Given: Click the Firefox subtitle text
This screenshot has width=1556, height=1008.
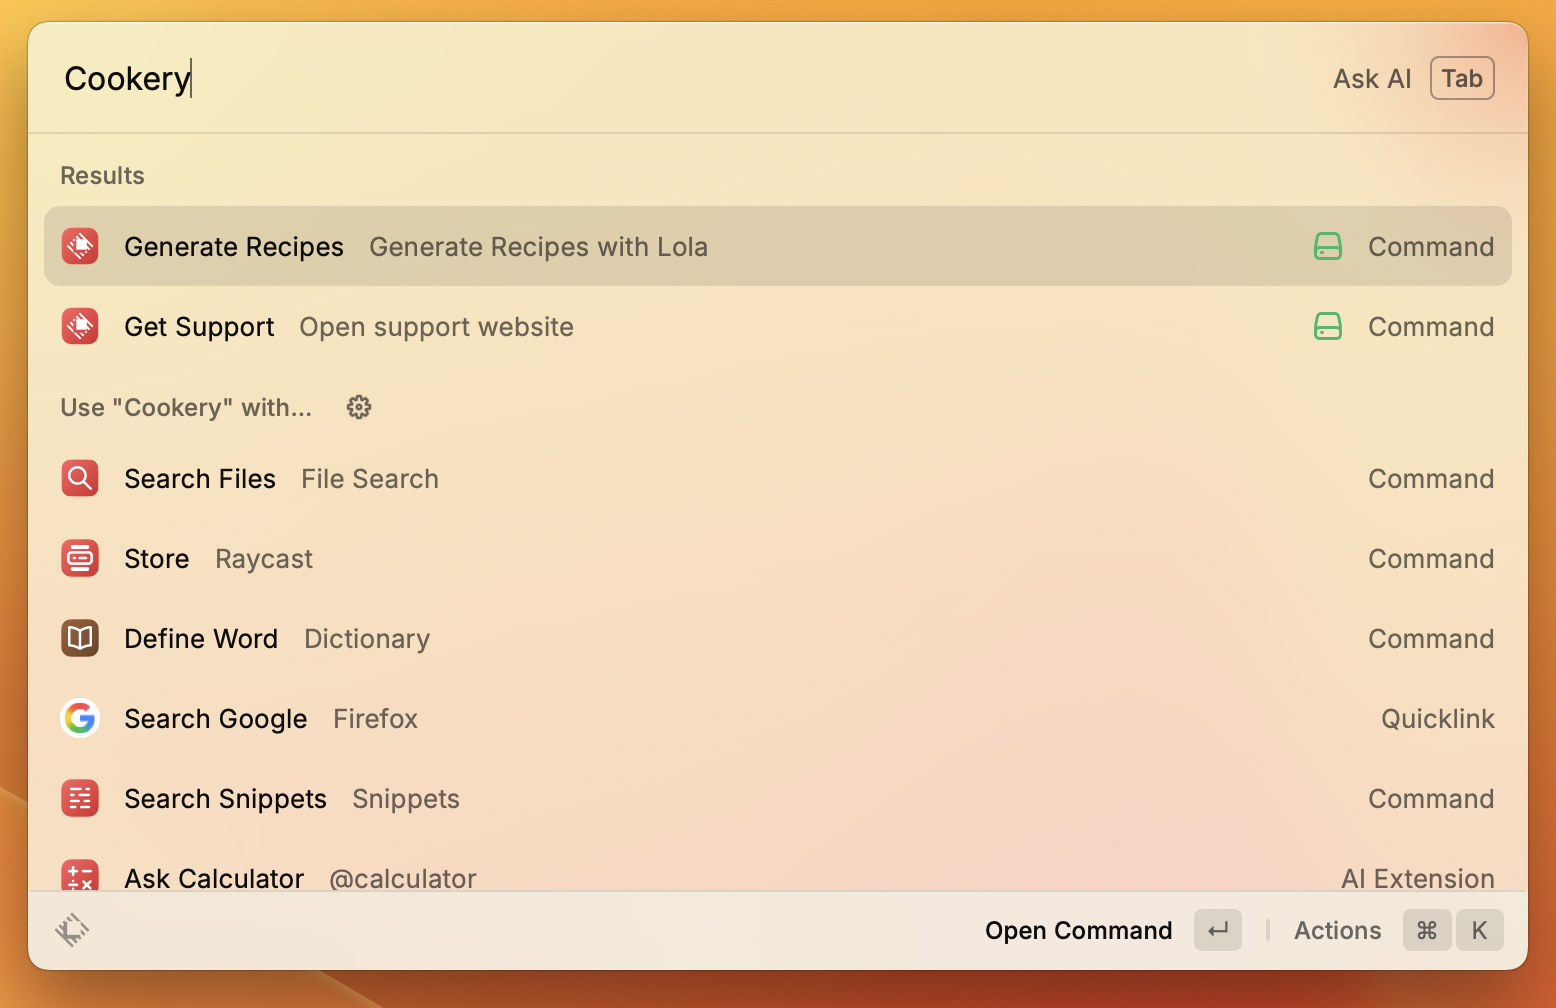Looking at the screenshot, I should (375, 718).
